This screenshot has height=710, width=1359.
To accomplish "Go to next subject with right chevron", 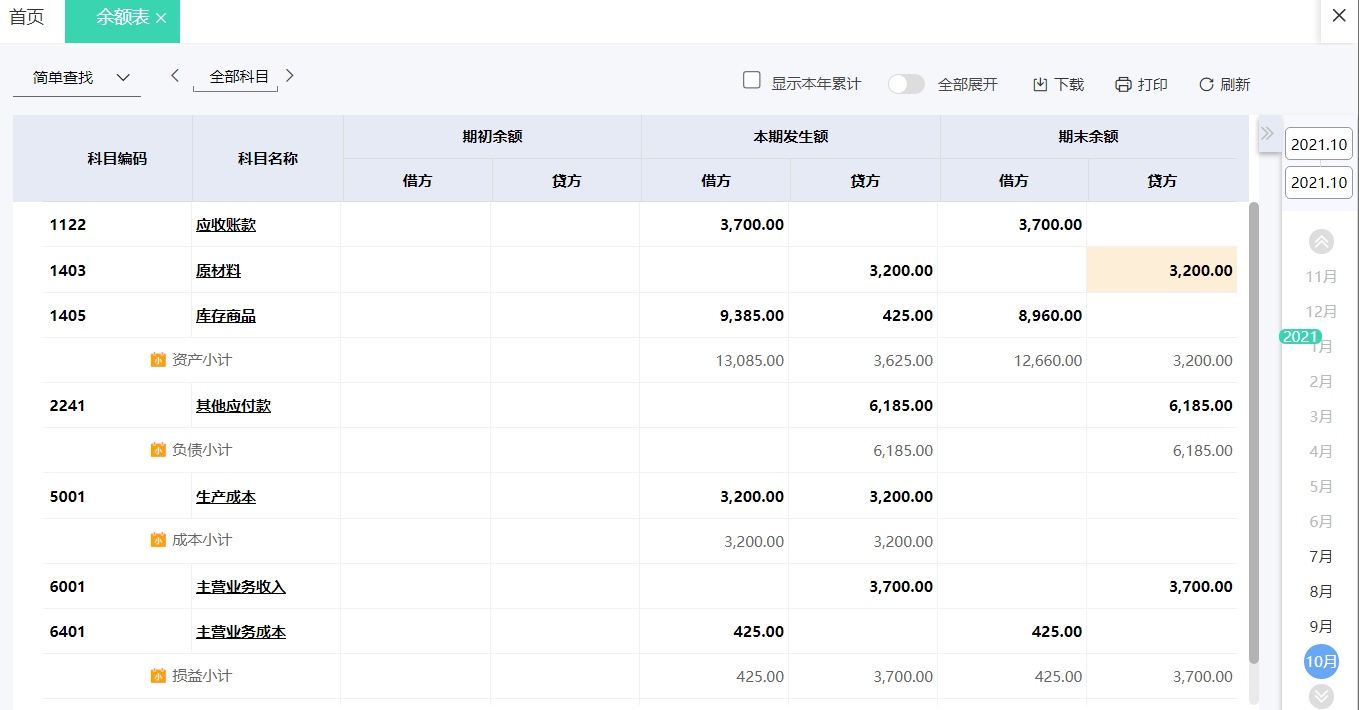I will tap(290, 75).
